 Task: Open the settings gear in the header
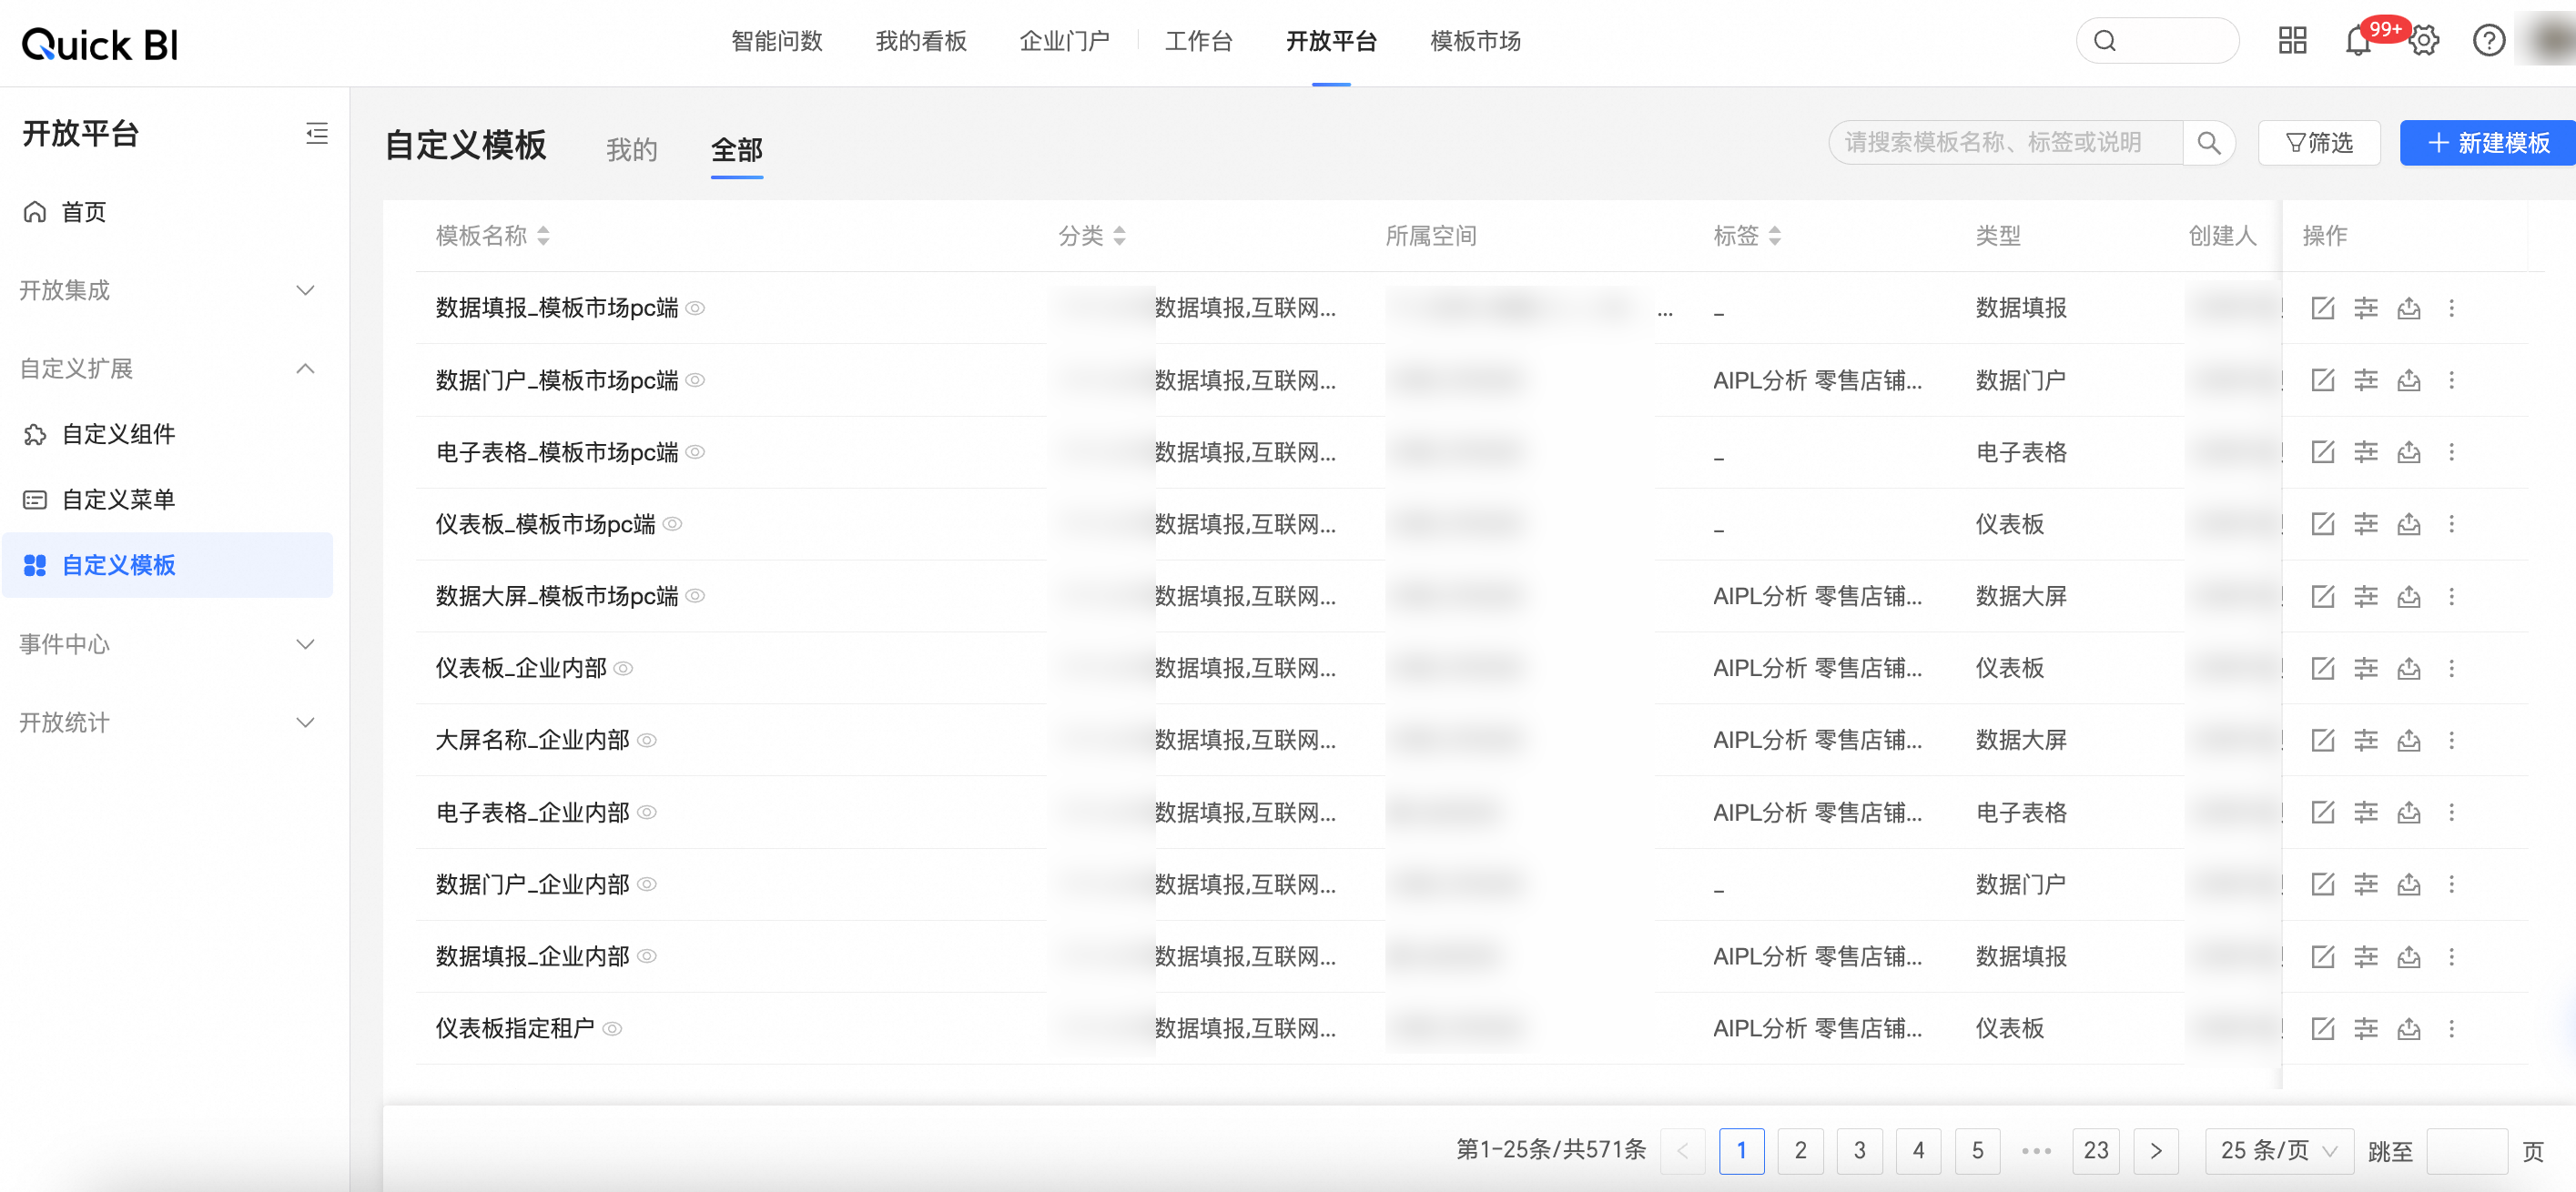tap(2424, 41)
